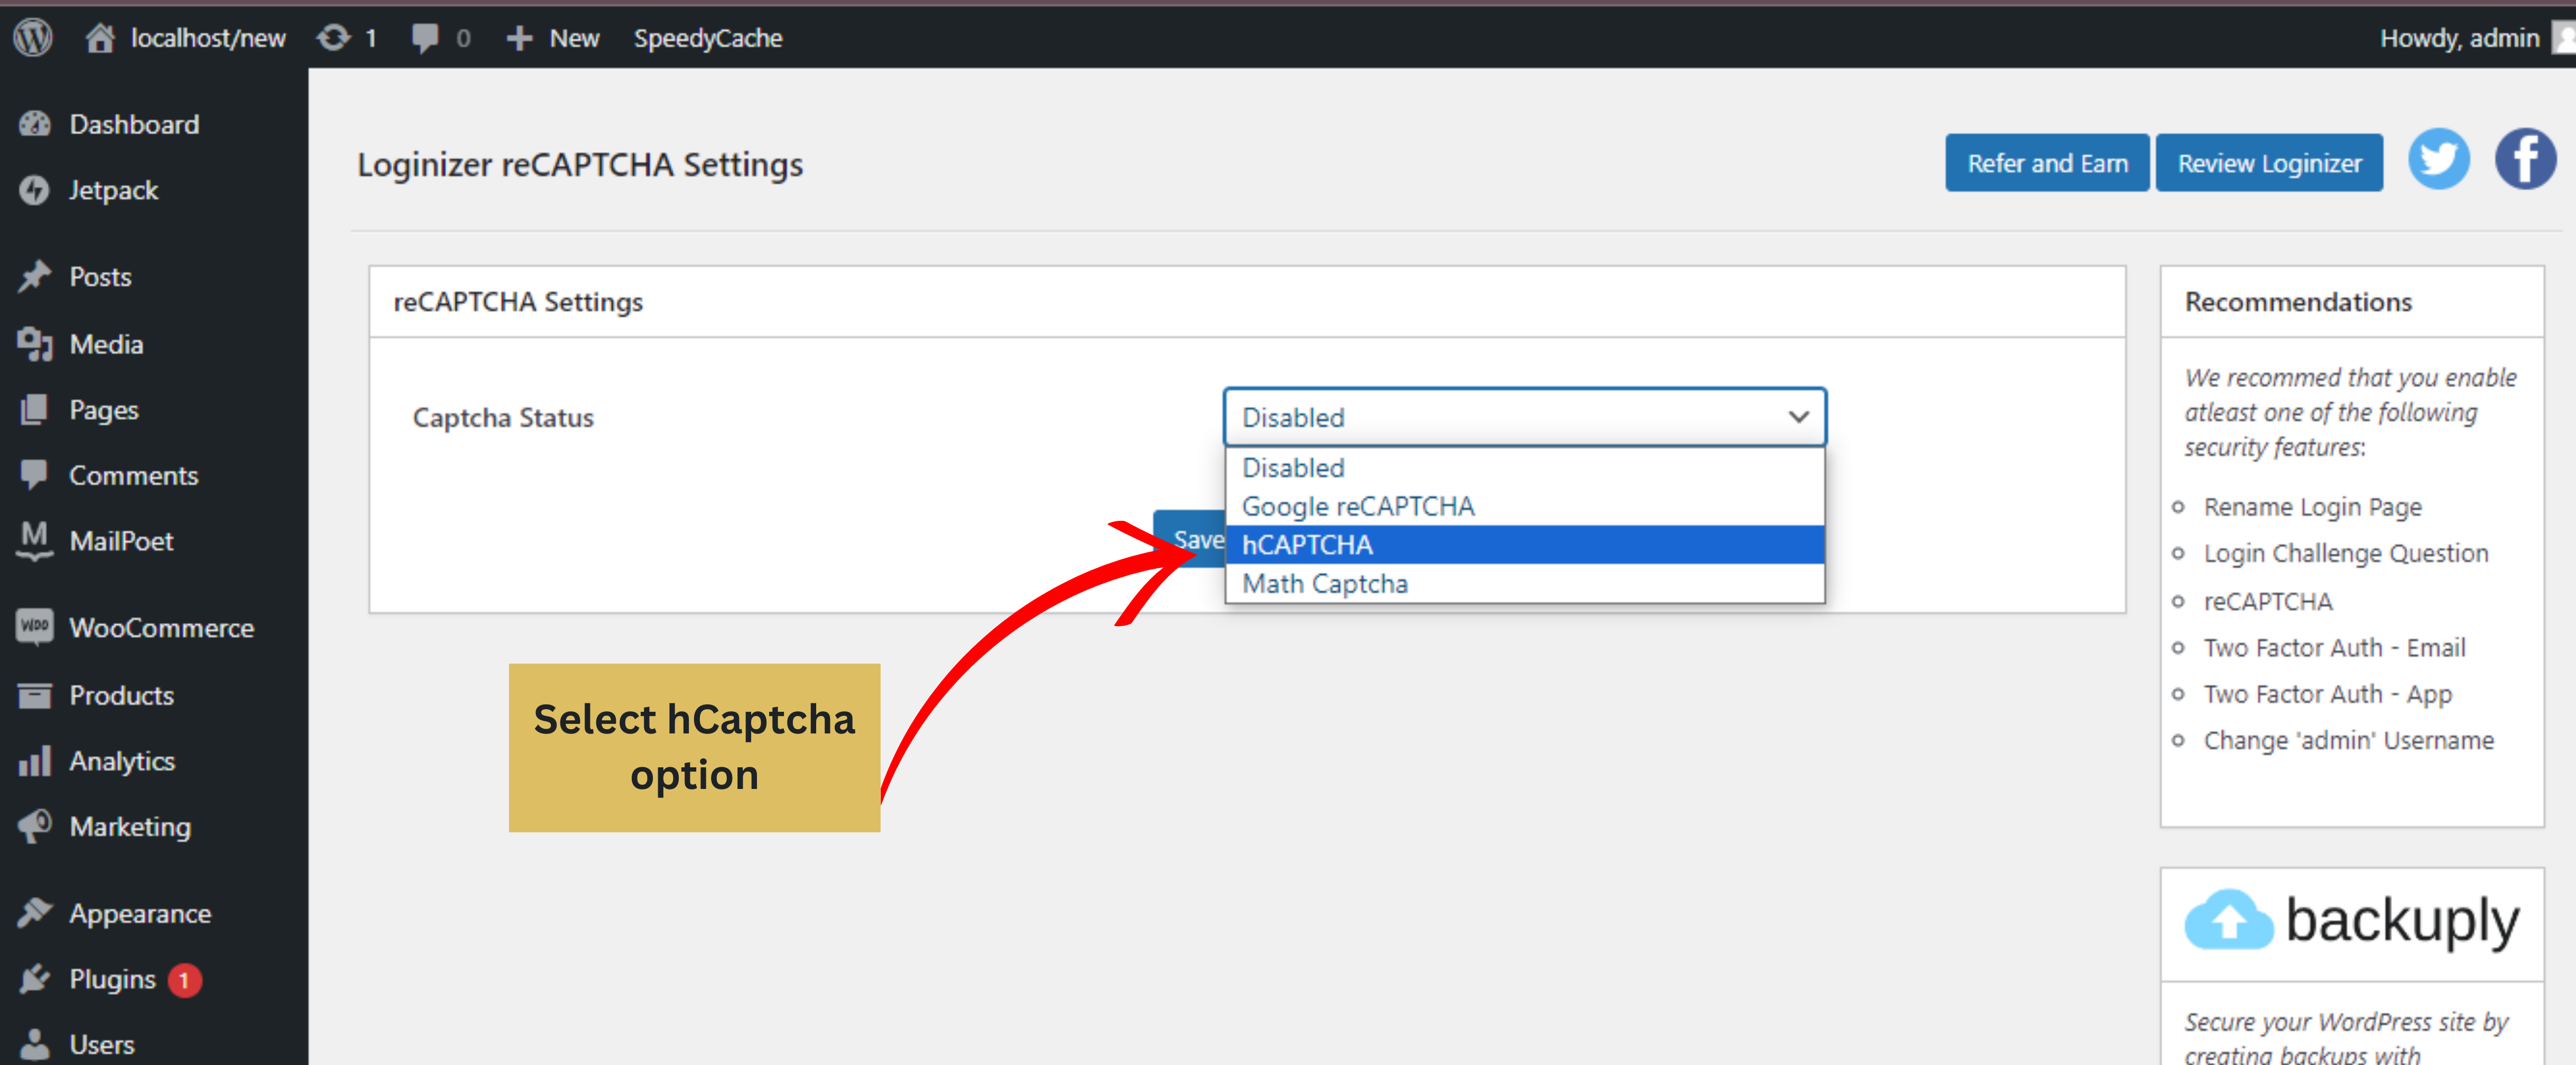The width and height of the screenshot is (2576, 1065).
Task: Open Products in the sidebar
Action: click(x=121, y=695)
